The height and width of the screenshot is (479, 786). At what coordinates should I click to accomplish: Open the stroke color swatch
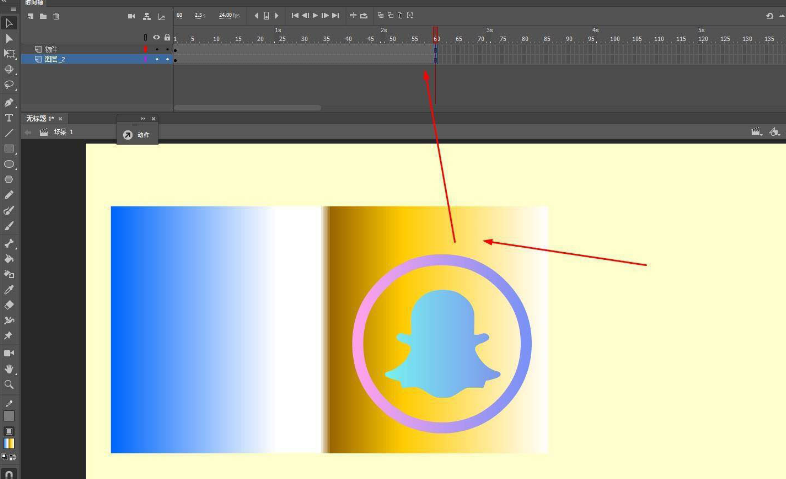click(9, 416)
